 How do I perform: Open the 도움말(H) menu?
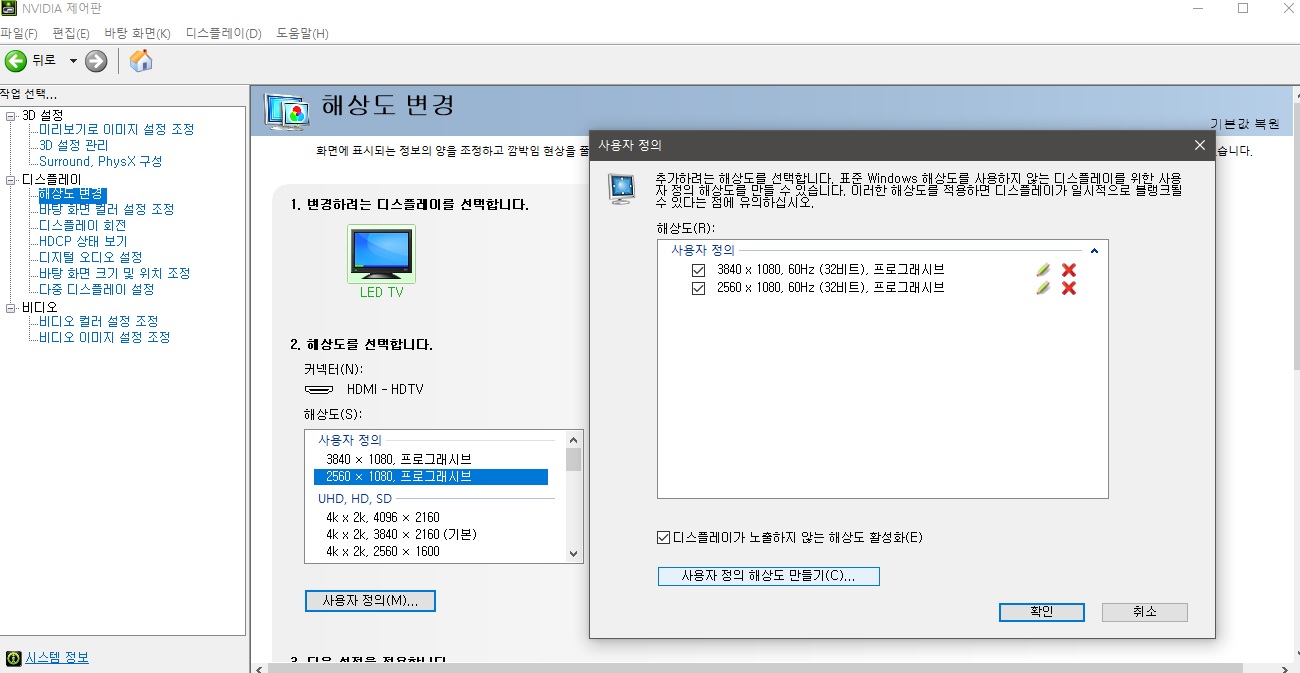(x=302, y=34)
